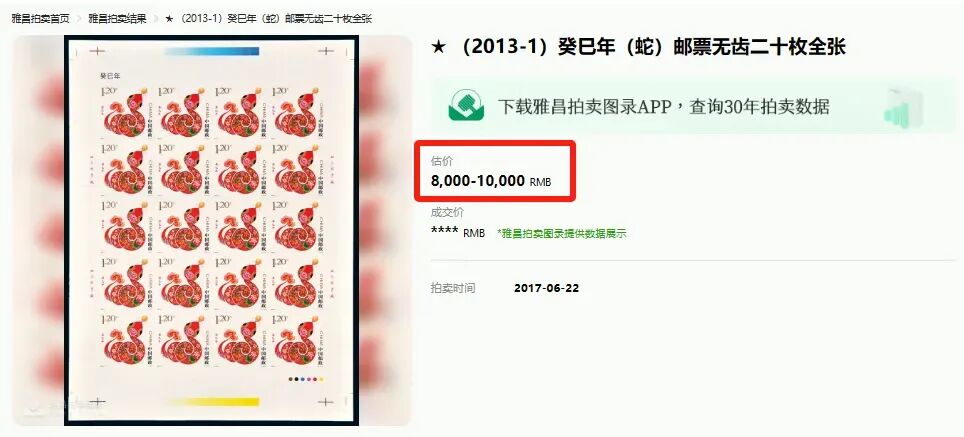Open the snake stamp sheet image
This screenshot has width=964, height=437.
[211, 230]
